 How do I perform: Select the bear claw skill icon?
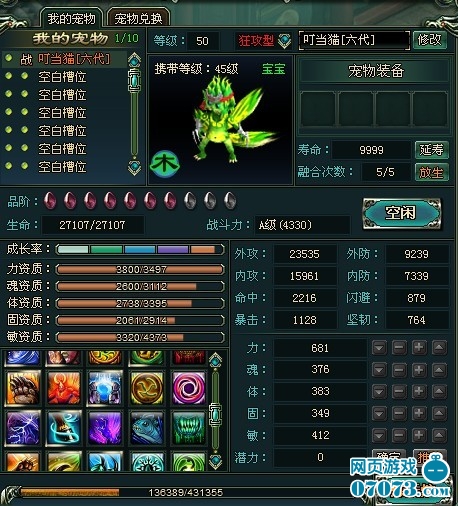[23, 388]
